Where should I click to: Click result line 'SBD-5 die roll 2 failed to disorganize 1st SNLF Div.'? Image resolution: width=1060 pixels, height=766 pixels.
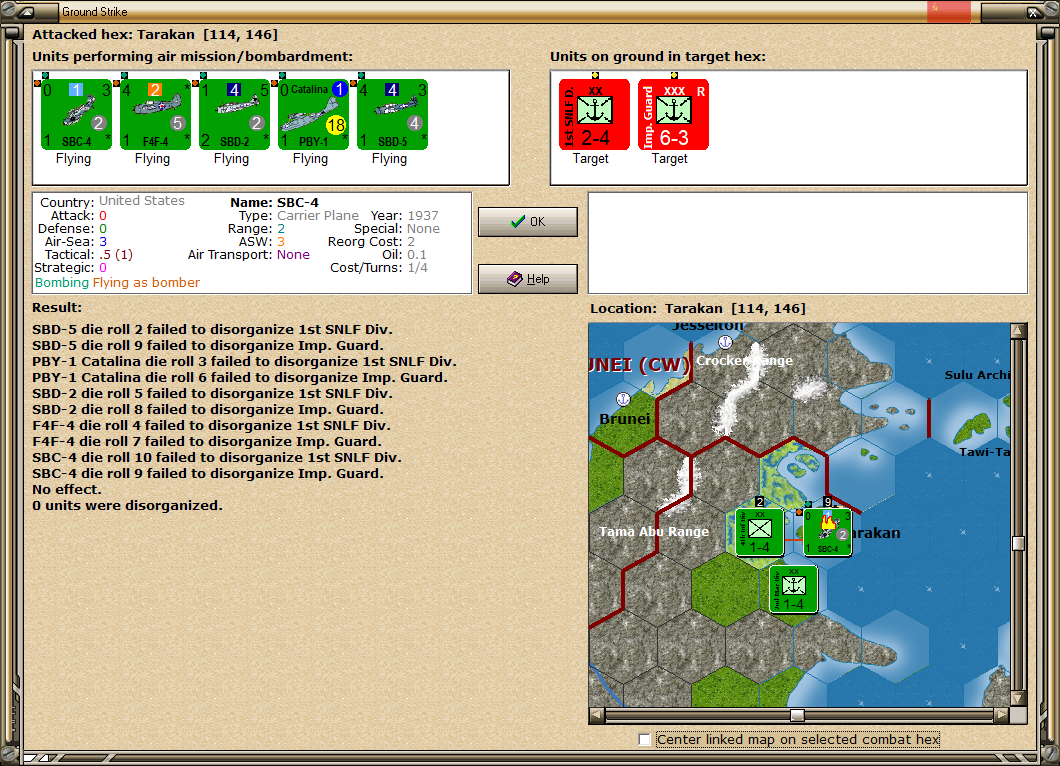coord(212,330)
